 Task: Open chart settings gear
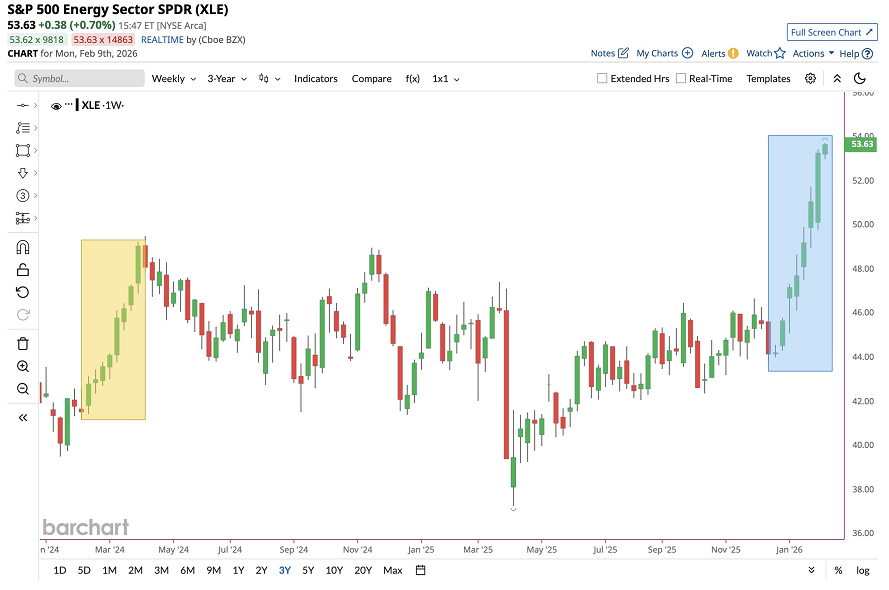click(811, 78)
